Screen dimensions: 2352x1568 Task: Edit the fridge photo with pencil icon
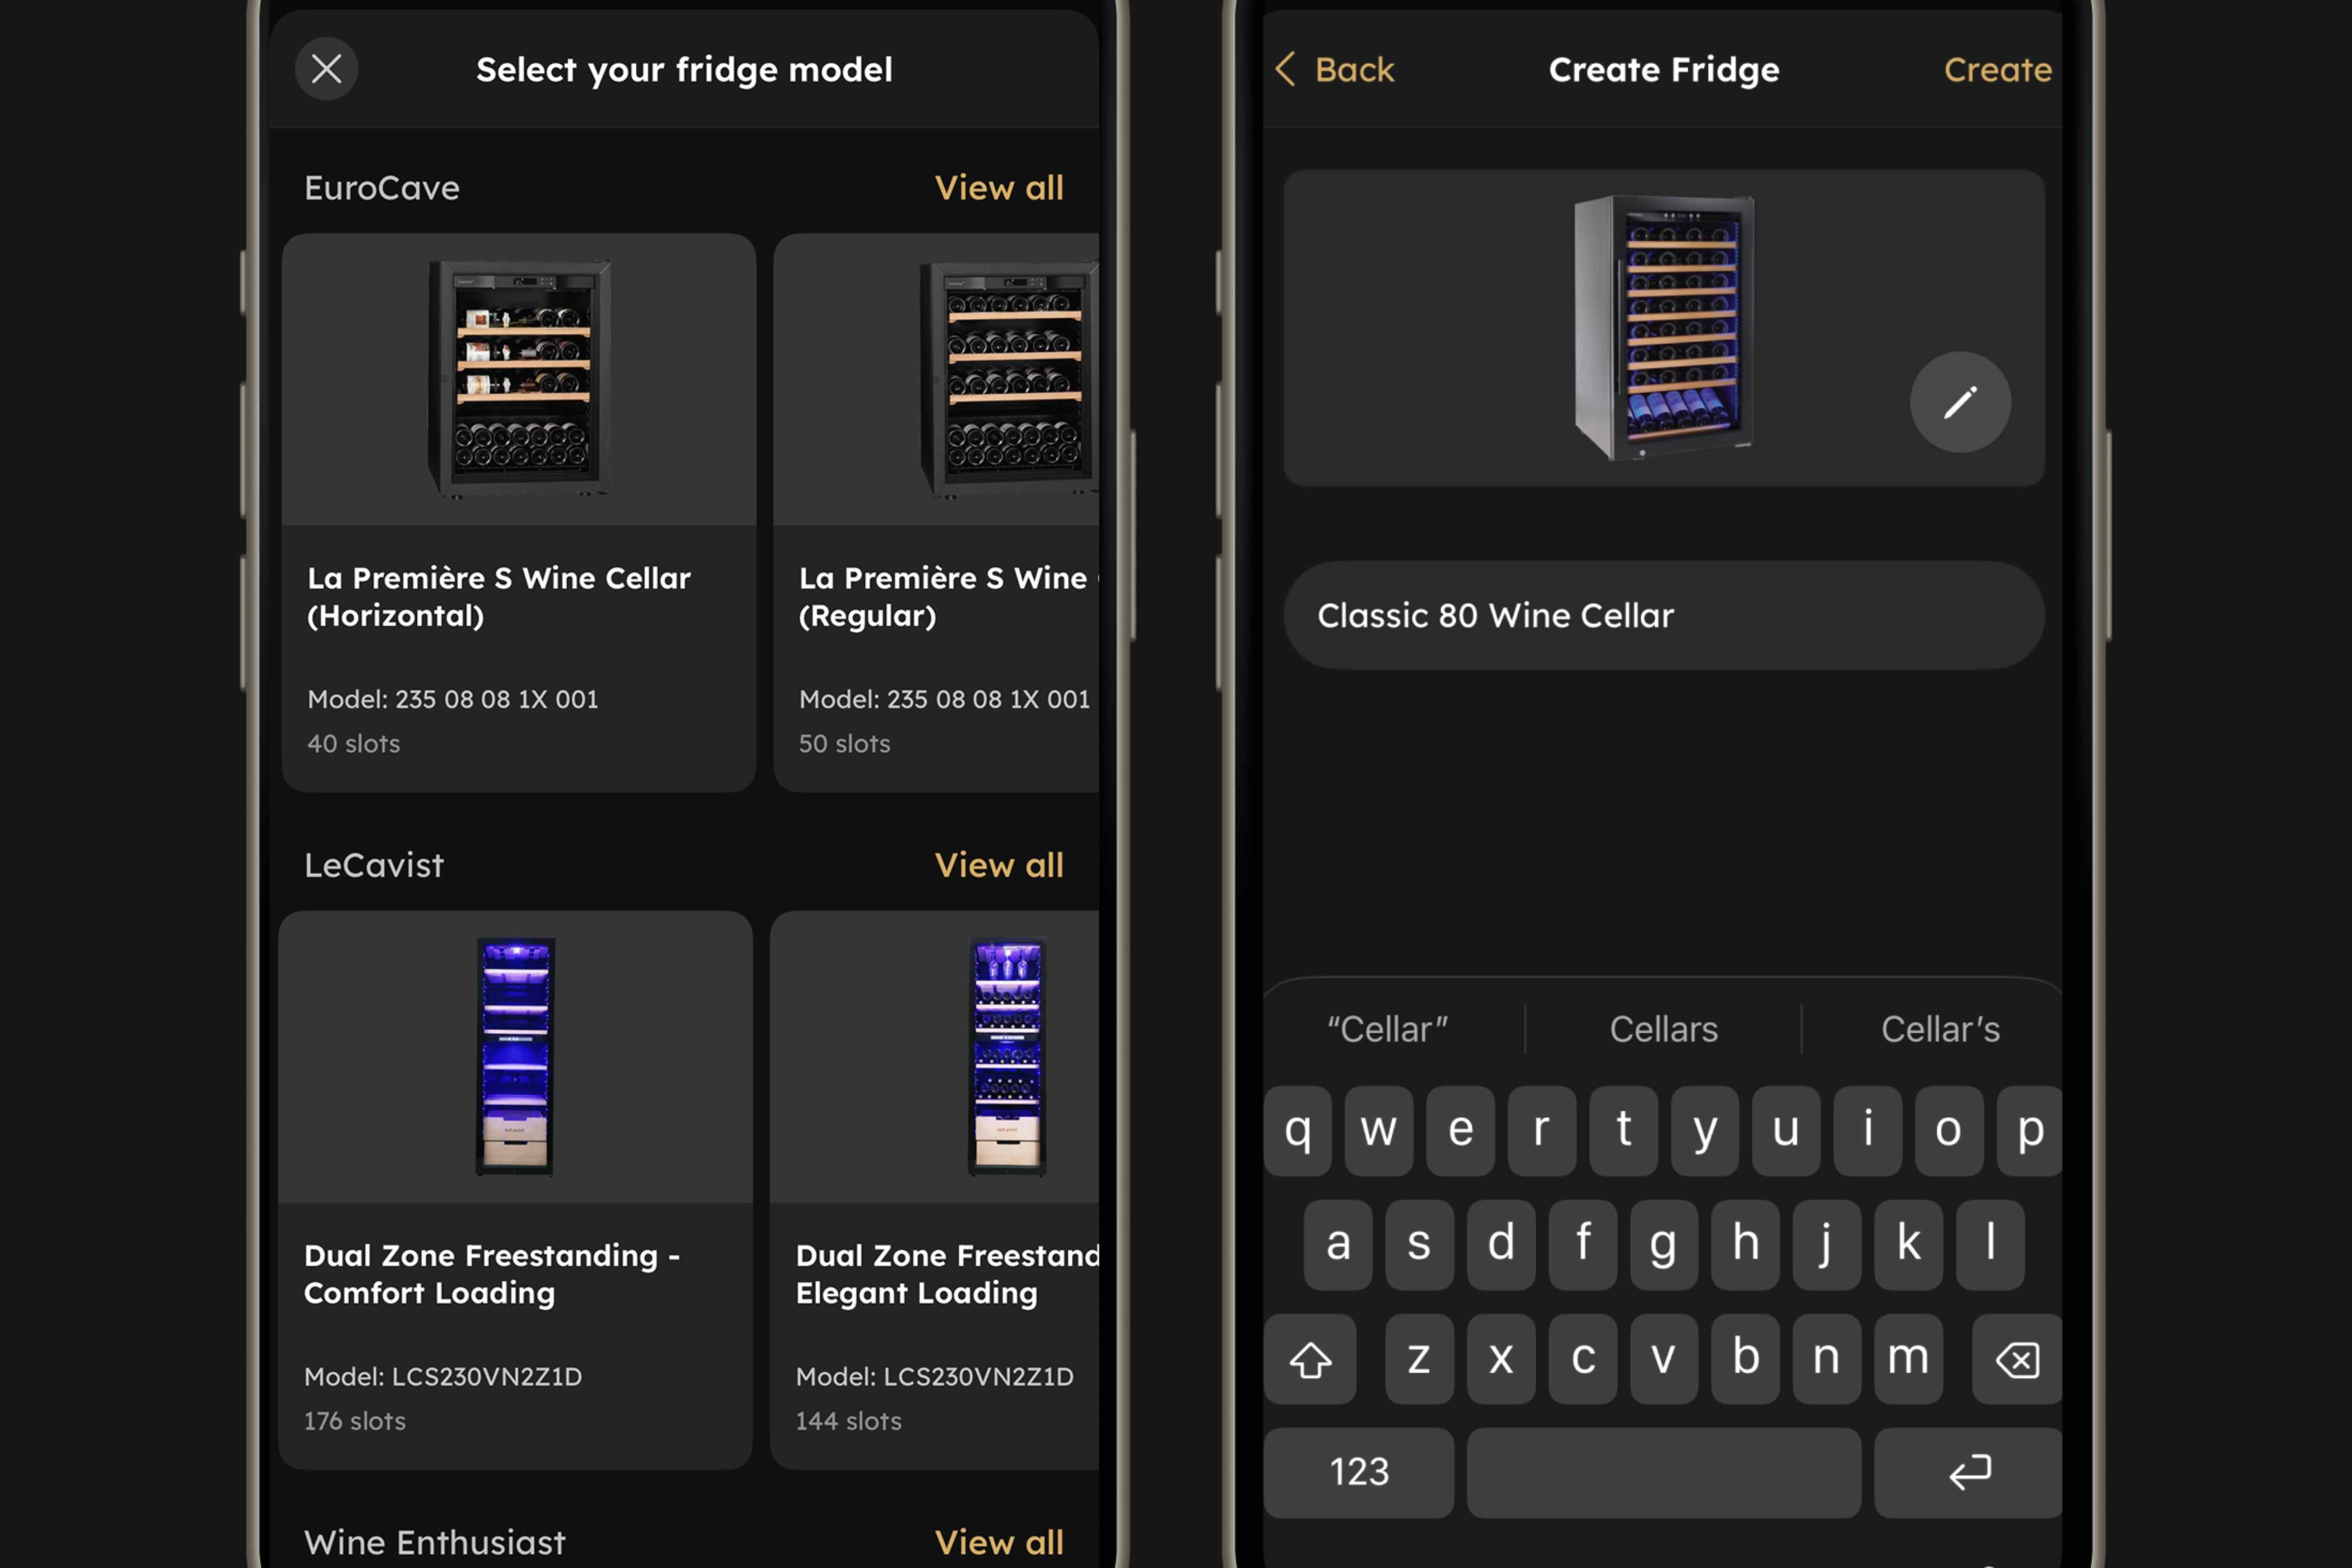click(x=1960, y=402)
